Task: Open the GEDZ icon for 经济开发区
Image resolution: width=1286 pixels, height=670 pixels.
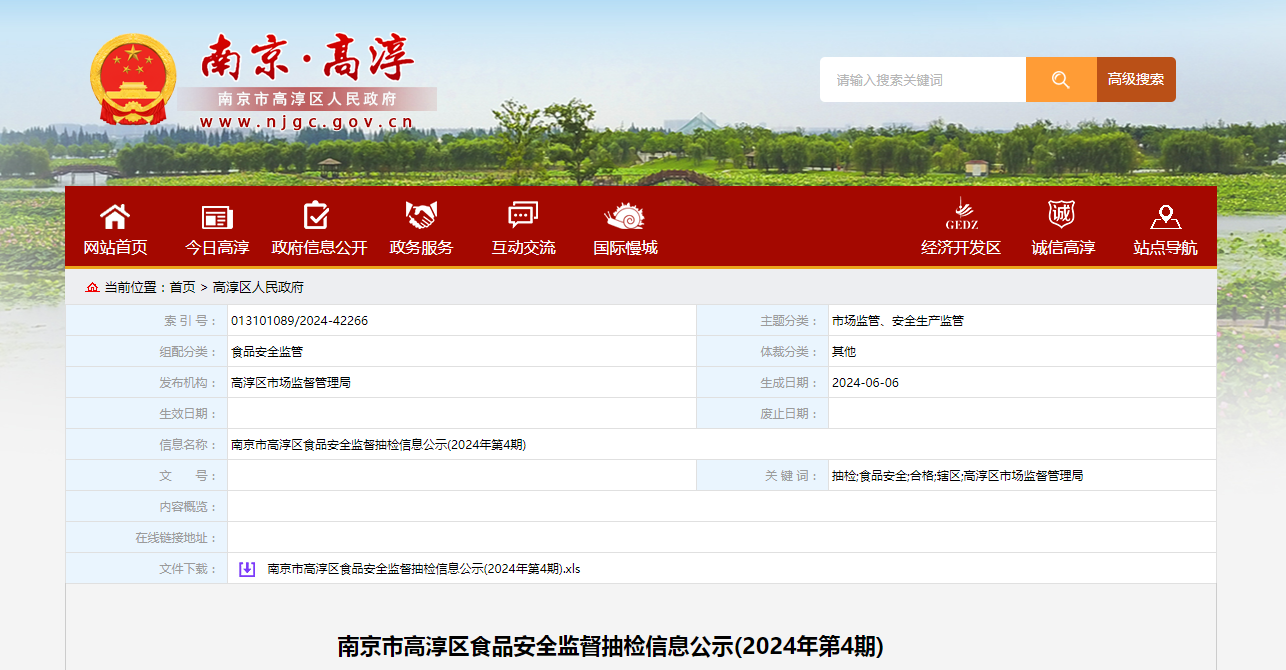Action: 961,214
